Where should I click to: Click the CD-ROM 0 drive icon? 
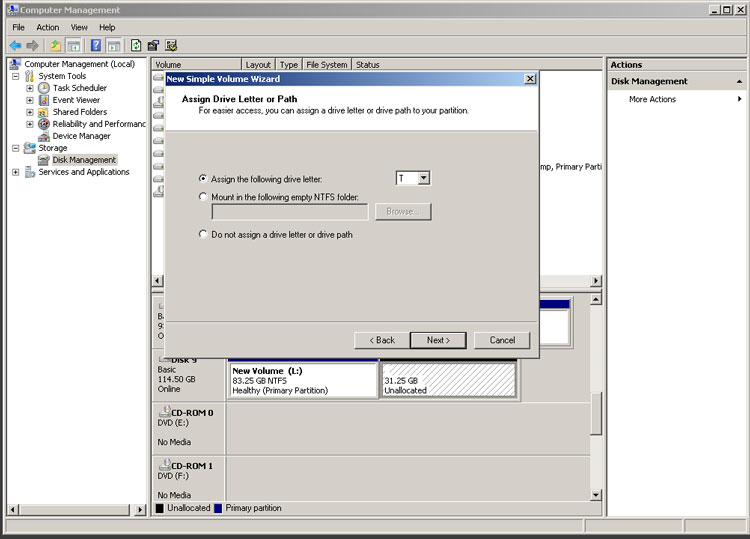[165, 411]
